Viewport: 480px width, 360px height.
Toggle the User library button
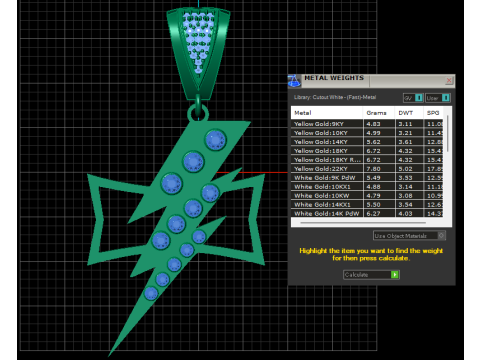[438, 98]
